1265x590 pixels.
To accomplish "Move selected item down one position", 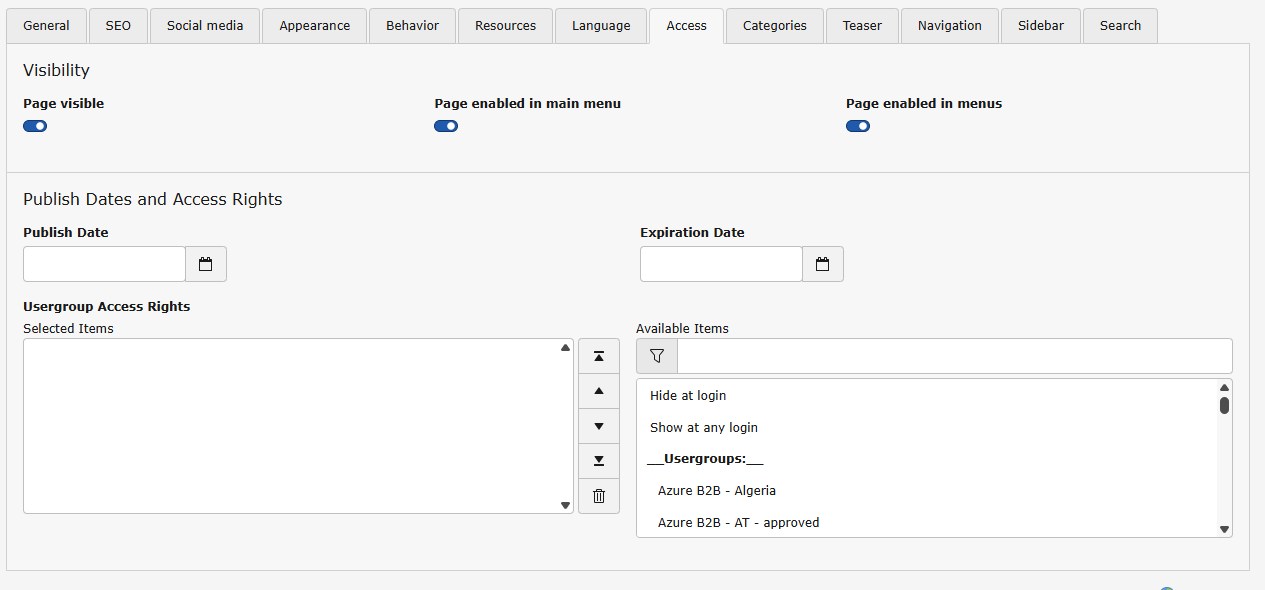I will click(x=598, y=426).
